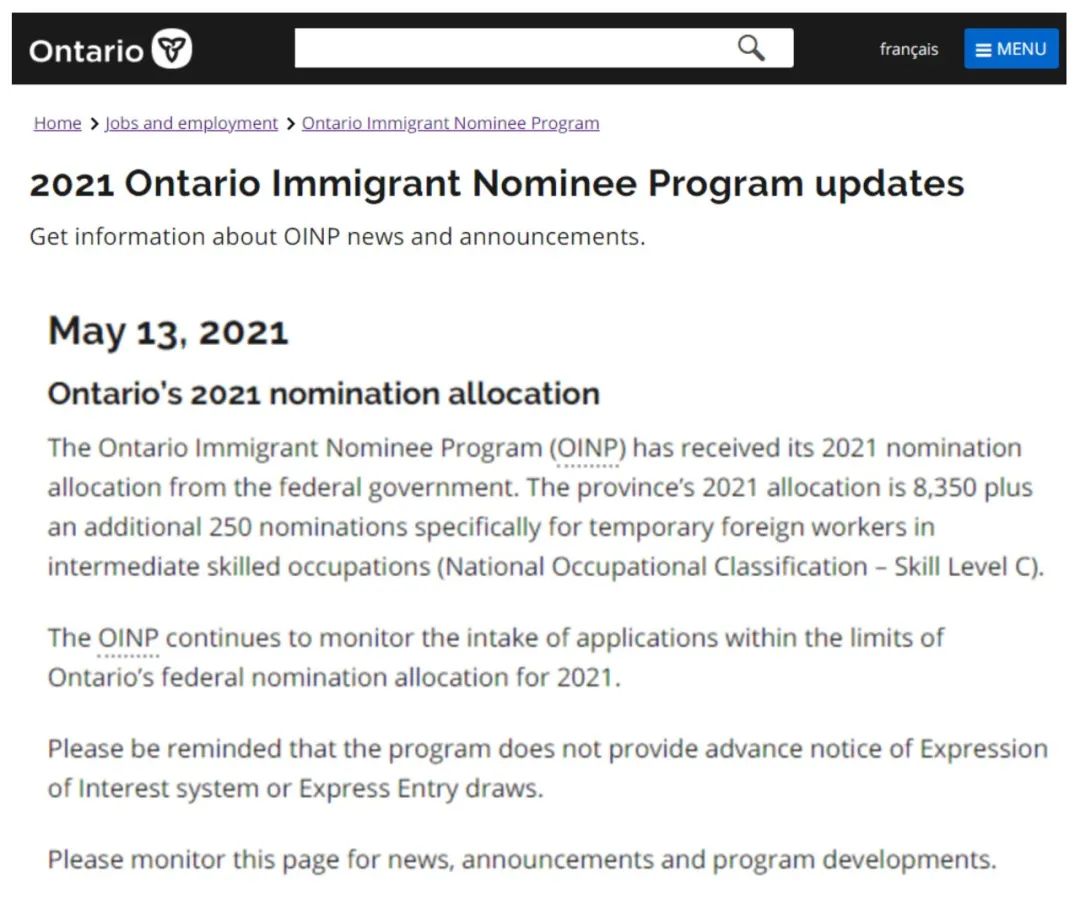The width and height of the screenshot is (1080, 900).
Task: Open the Ontario Immigrant Nominee Program breadcrumb
Action: 450,123
